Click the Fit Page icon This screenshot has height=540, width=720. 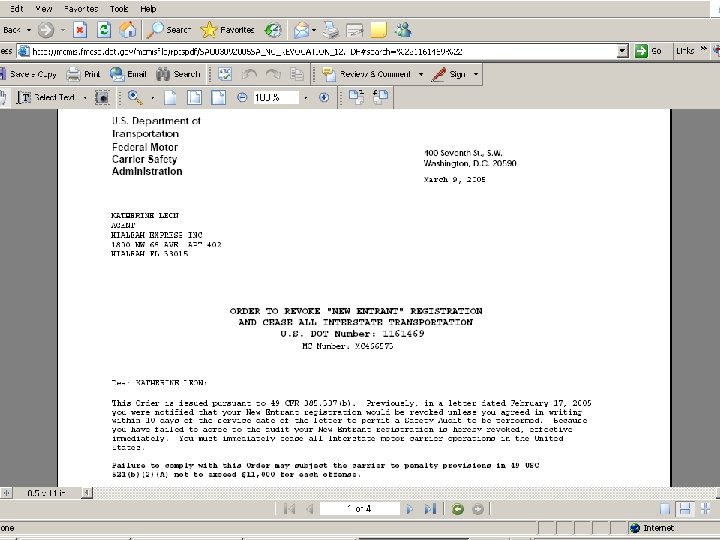pyautogui.click(x=194, y=97)
